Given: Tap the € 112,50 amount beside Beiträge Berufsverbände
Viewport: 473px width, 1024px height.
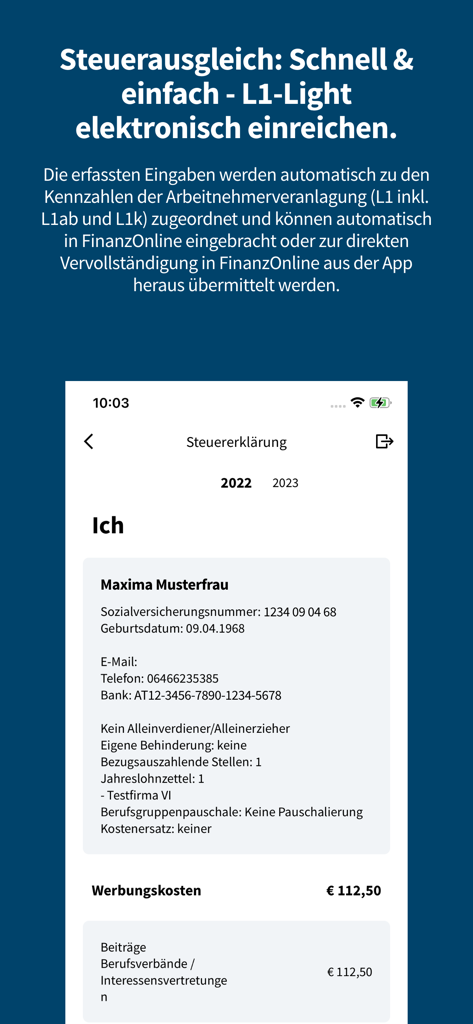Looking at the screenshot, I should tap(350, 972).
